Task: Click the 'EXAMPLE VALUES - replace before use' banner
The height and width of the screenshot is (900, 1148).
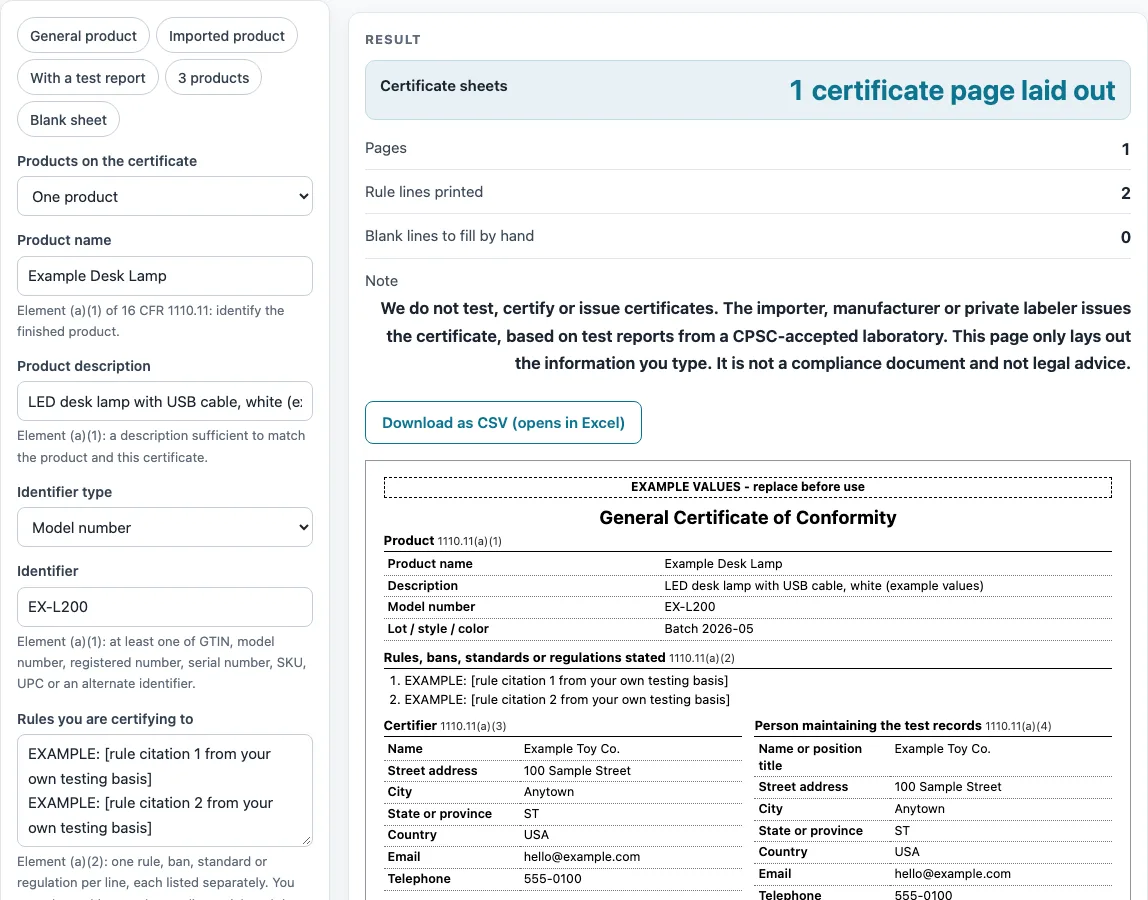Action: pos(748,487)
